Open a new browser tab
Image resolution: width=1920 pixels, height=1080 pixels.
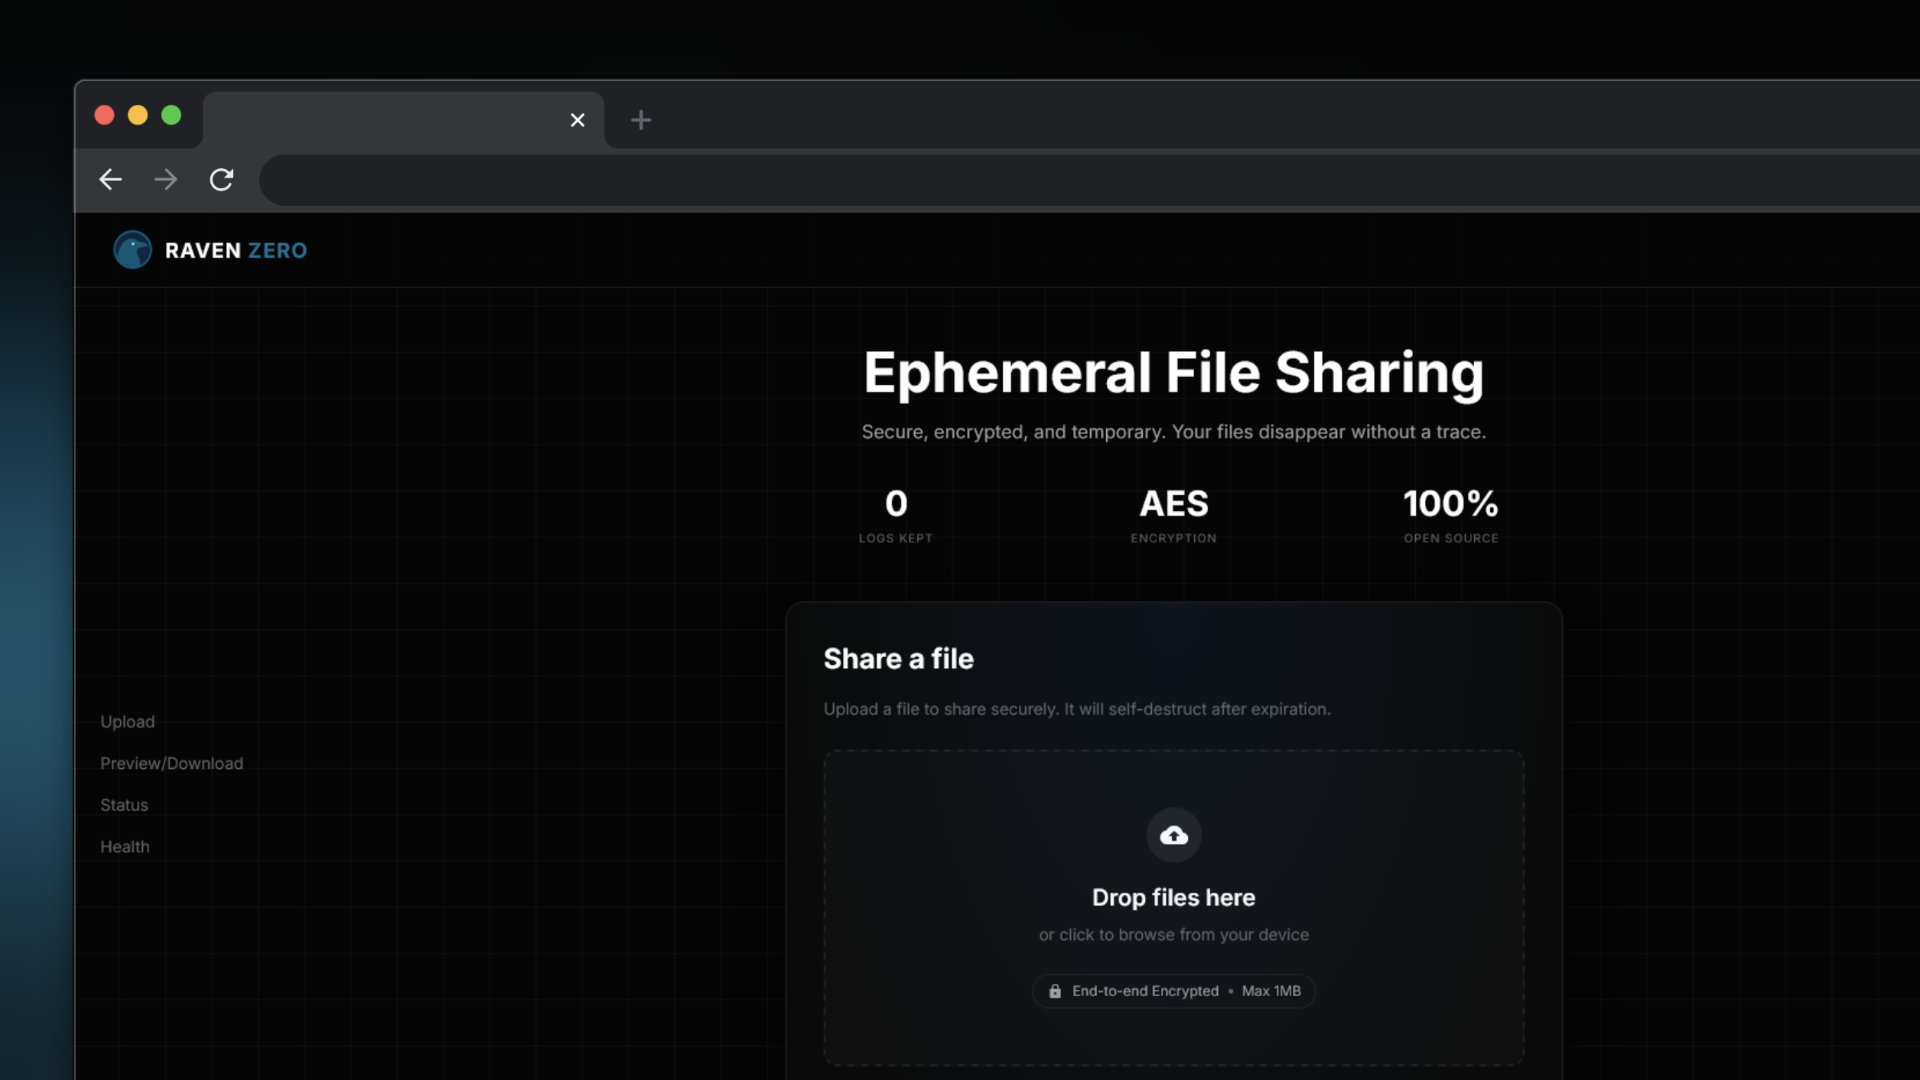point(641,120)
